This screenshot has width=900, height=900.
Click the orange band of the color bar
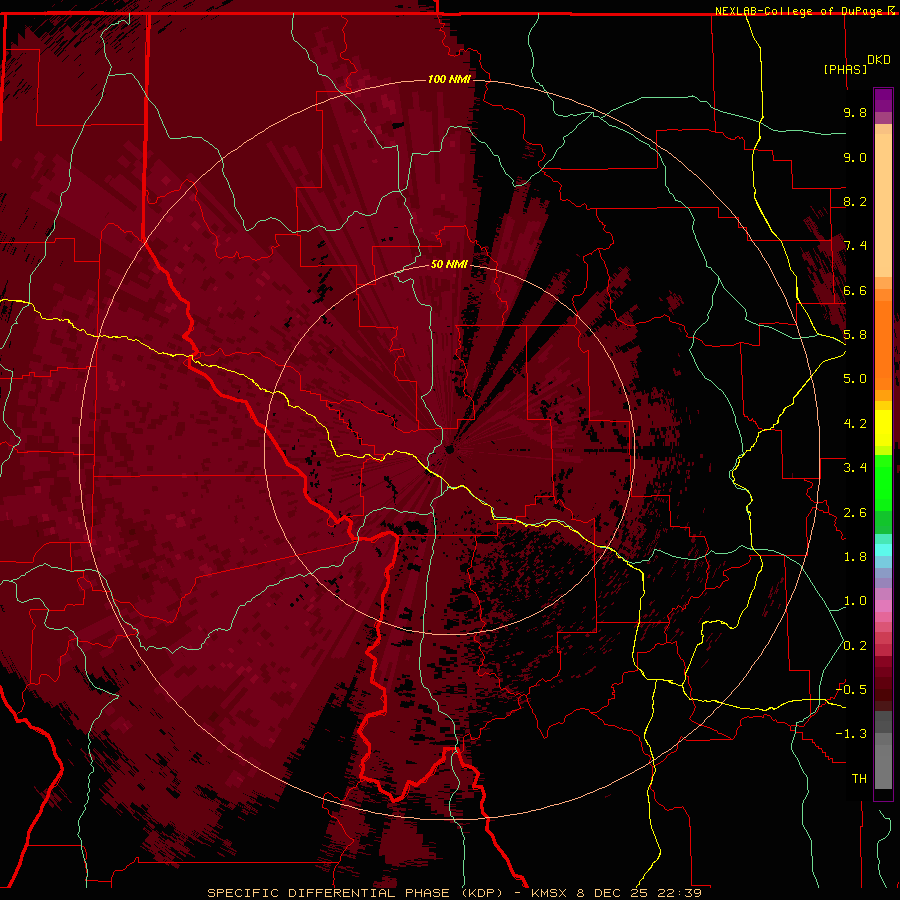(x=883, y=344)
